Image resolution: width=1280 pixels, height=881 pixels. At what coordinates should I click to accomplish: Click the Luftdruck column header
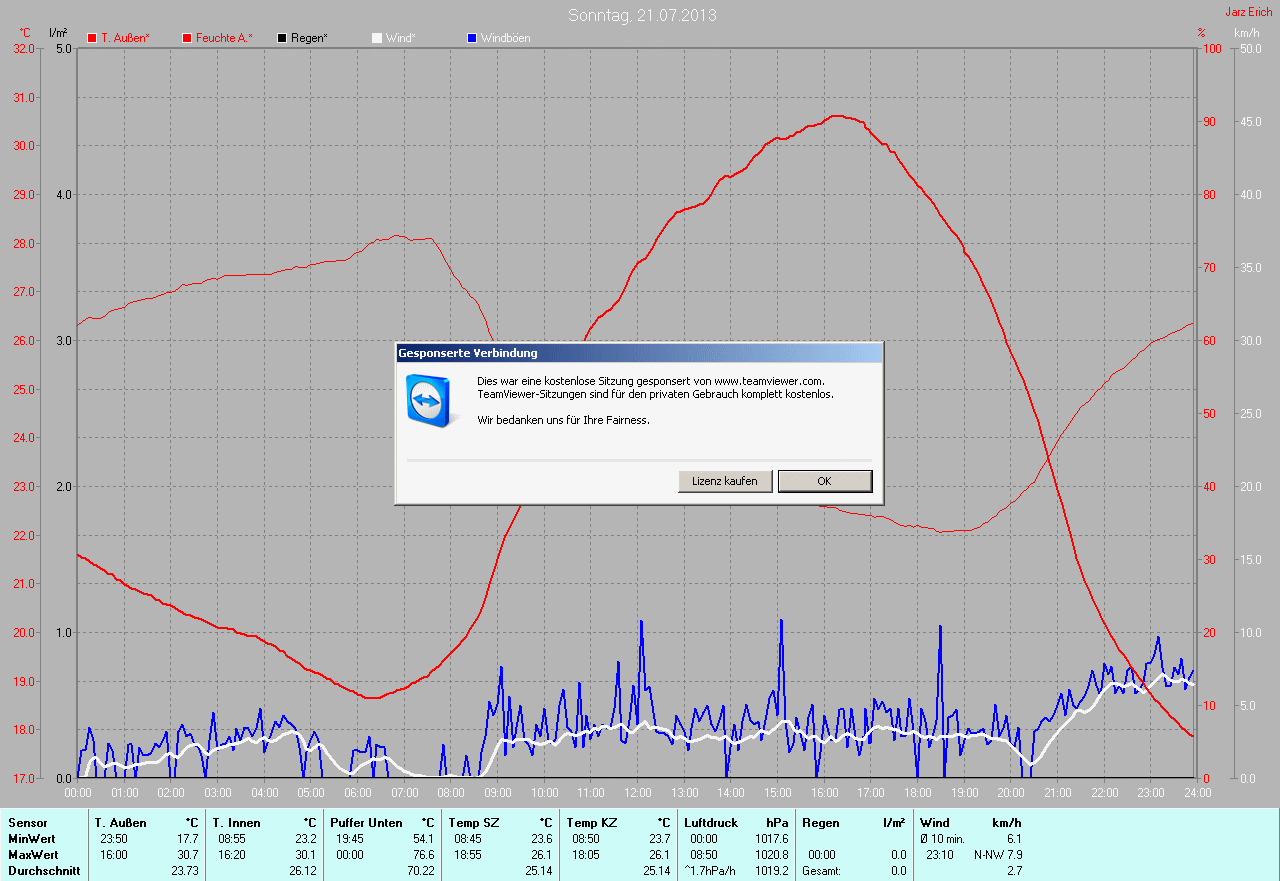tap(711, 823)
